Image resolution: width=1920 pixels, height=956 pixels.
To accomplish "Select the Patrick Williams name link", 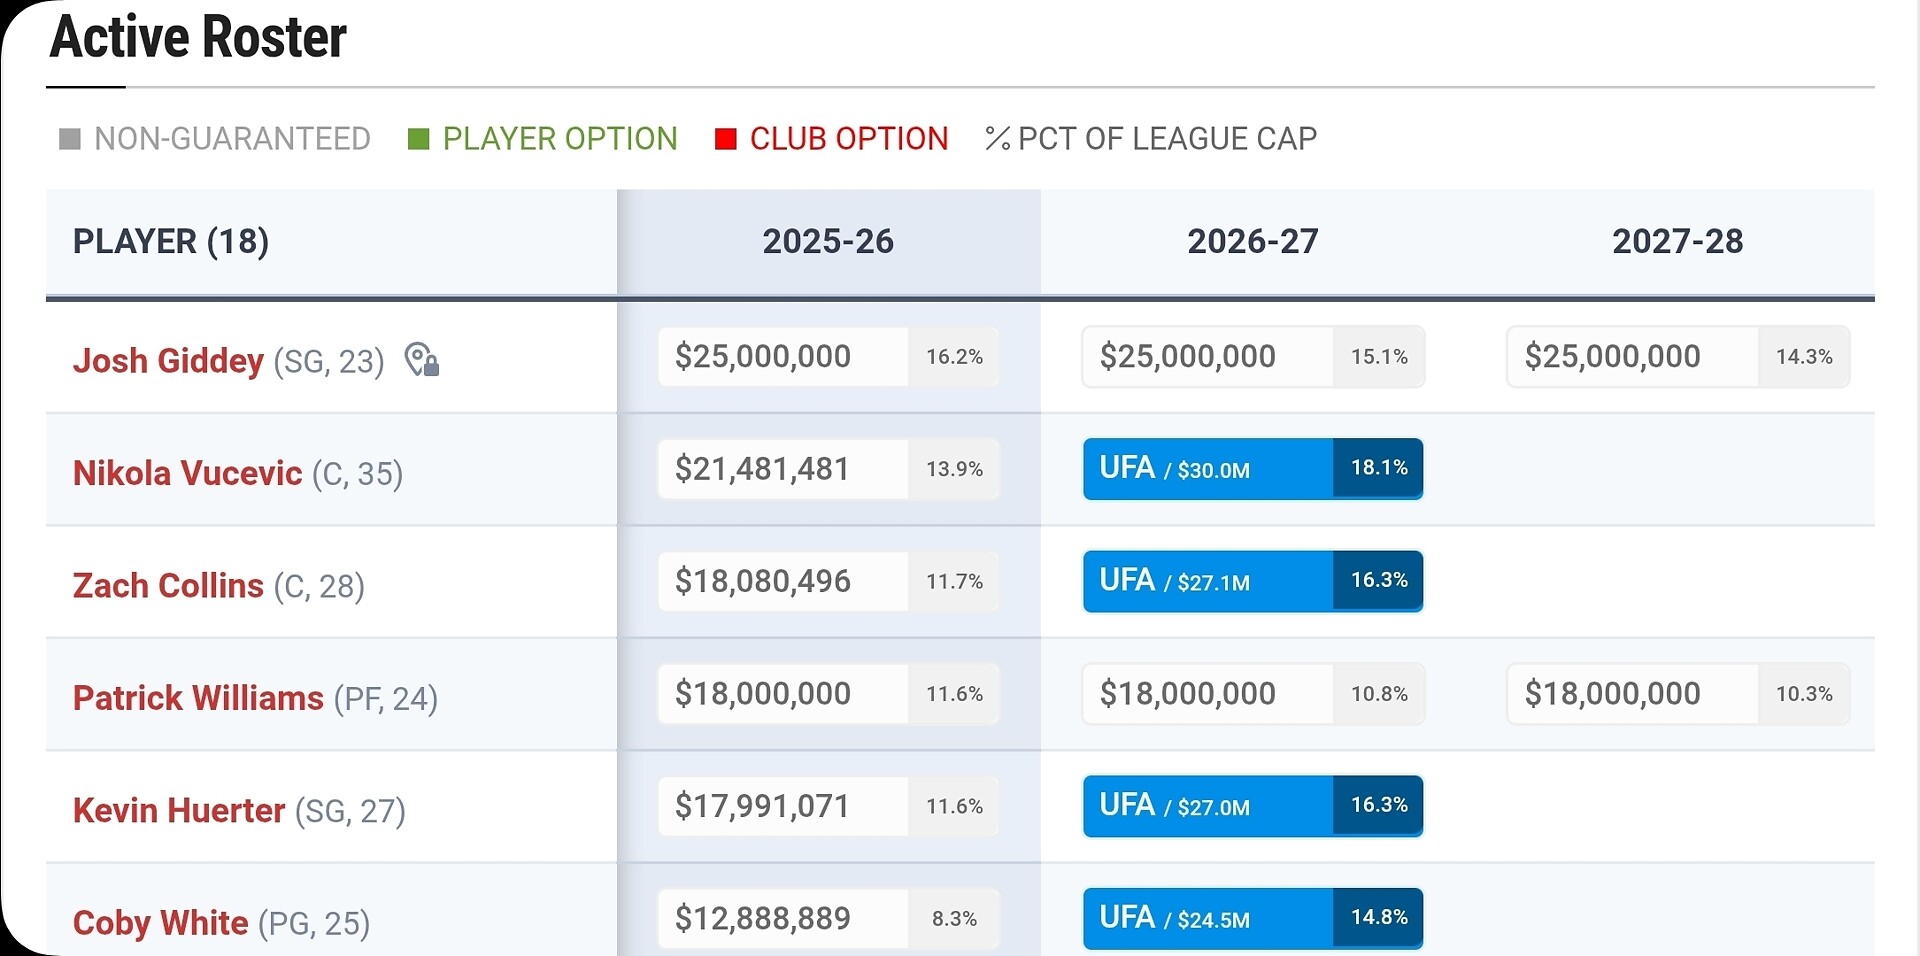I will pyautogui.click(x=198, y=697).
